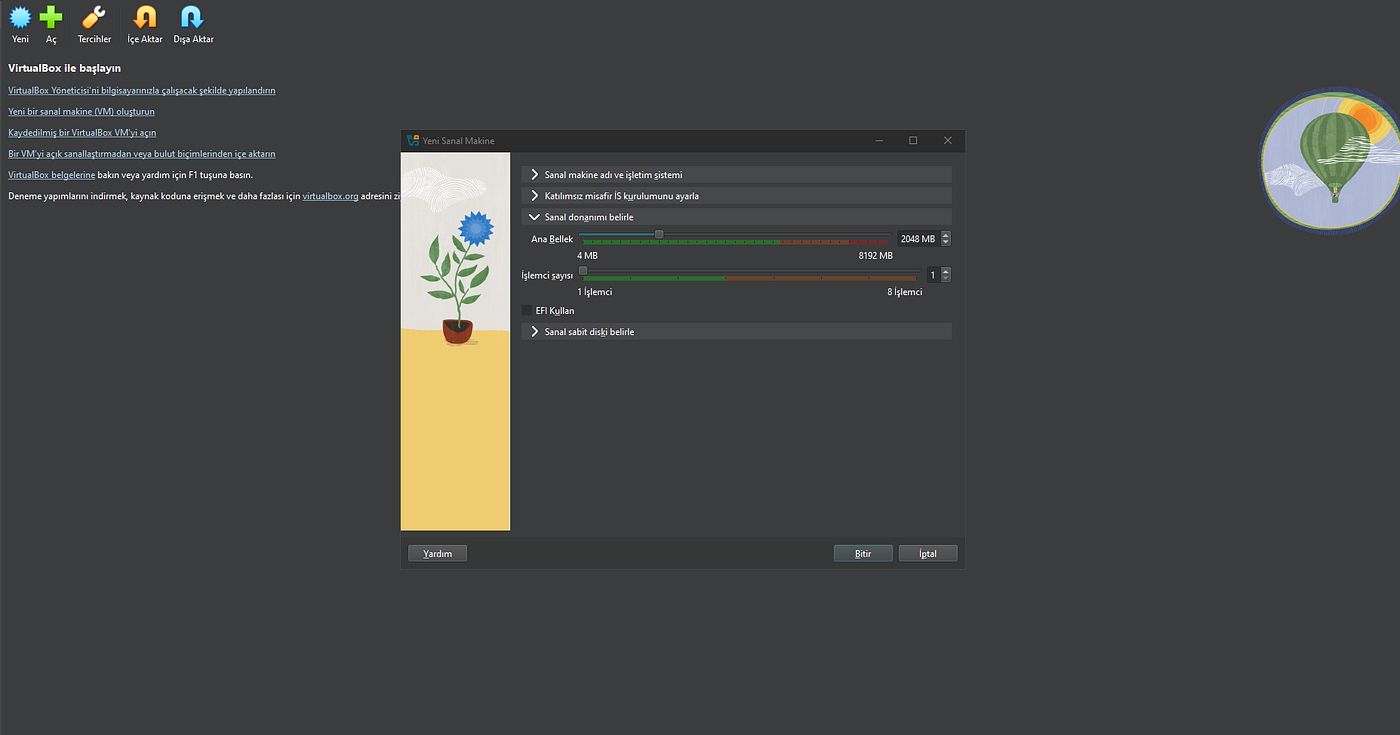Viewport: 1400px width, 735px height.
Task: Increase Ana Bellek with the spin up arrow
Action: point(946,236)
